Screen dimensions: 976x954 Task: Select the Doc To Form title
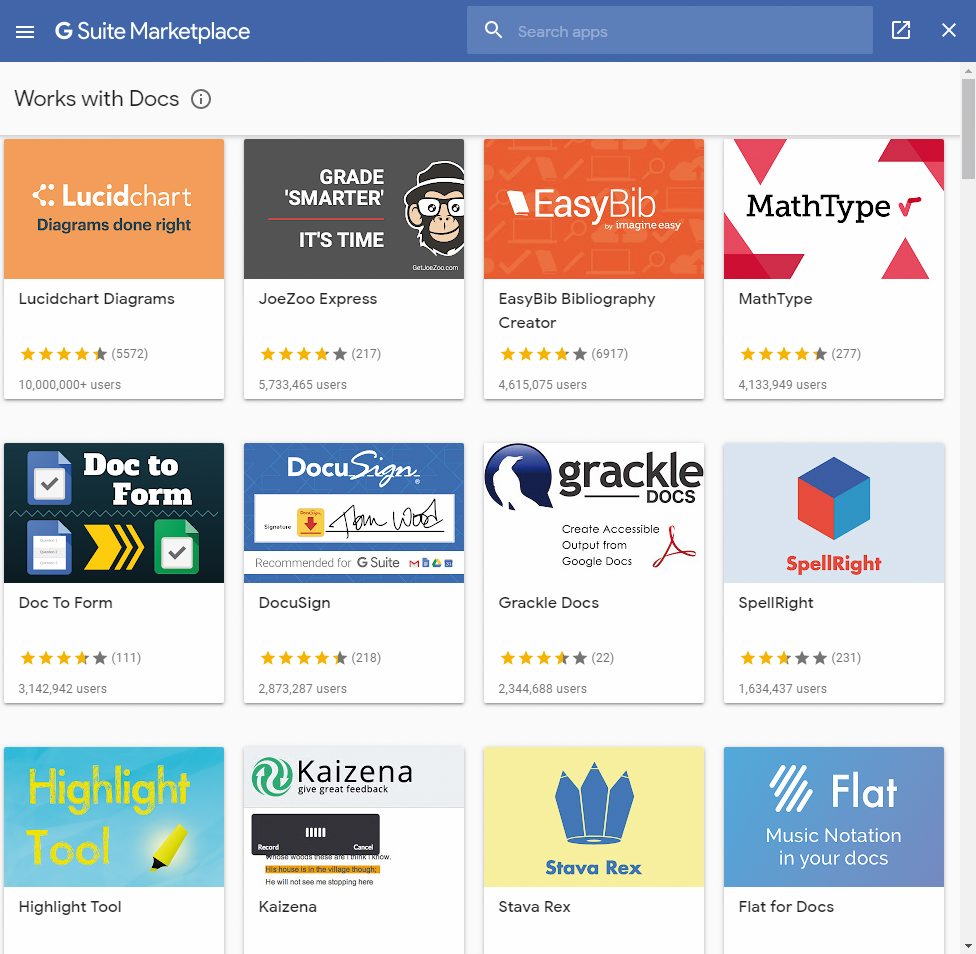pyautogui.click(x=65, y=602)
